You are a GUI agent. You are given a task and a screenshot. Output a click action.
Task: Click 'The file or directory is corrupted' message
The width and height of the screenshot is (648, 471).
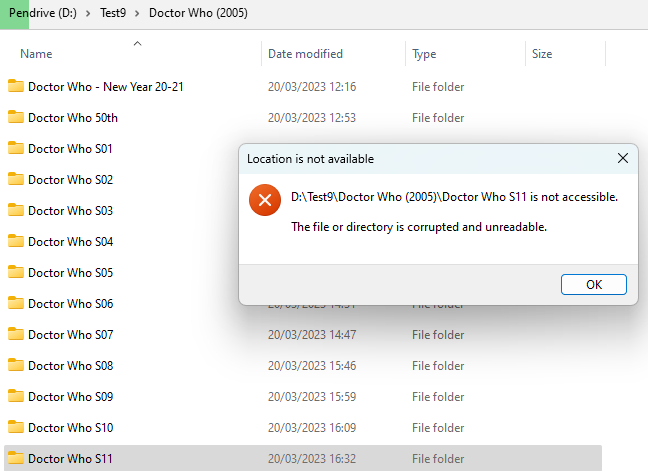click(x=419, y=227)
